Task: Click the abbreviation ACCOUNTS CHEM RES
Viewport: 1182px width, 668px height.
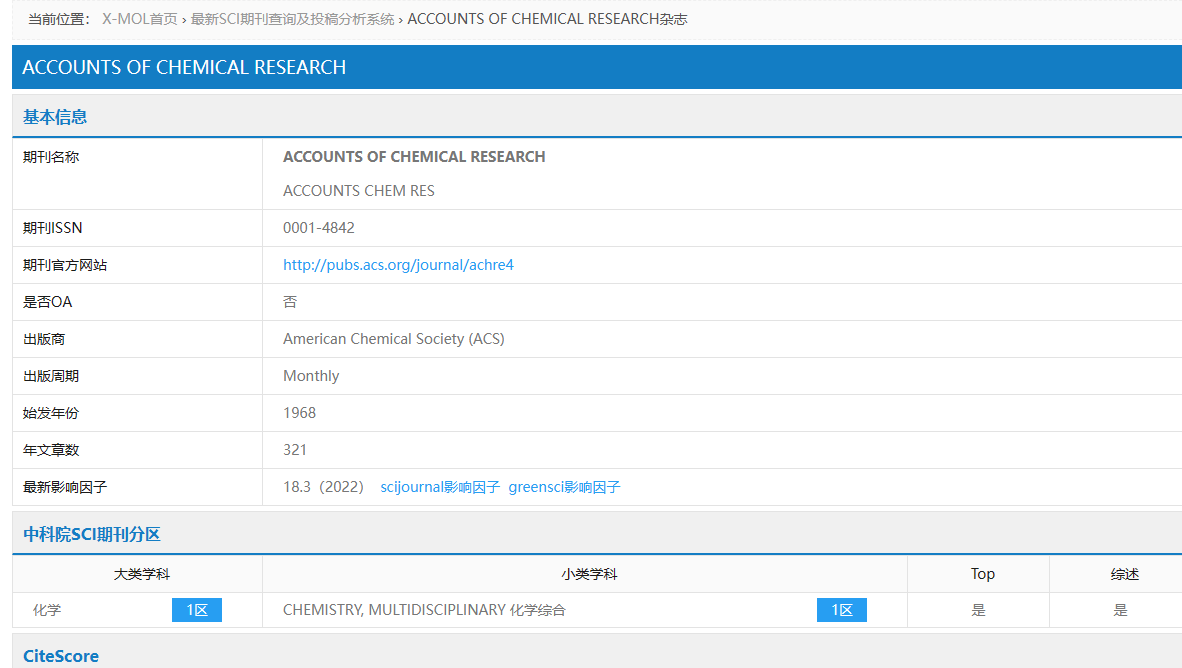Action: click(x=359, y=191)
